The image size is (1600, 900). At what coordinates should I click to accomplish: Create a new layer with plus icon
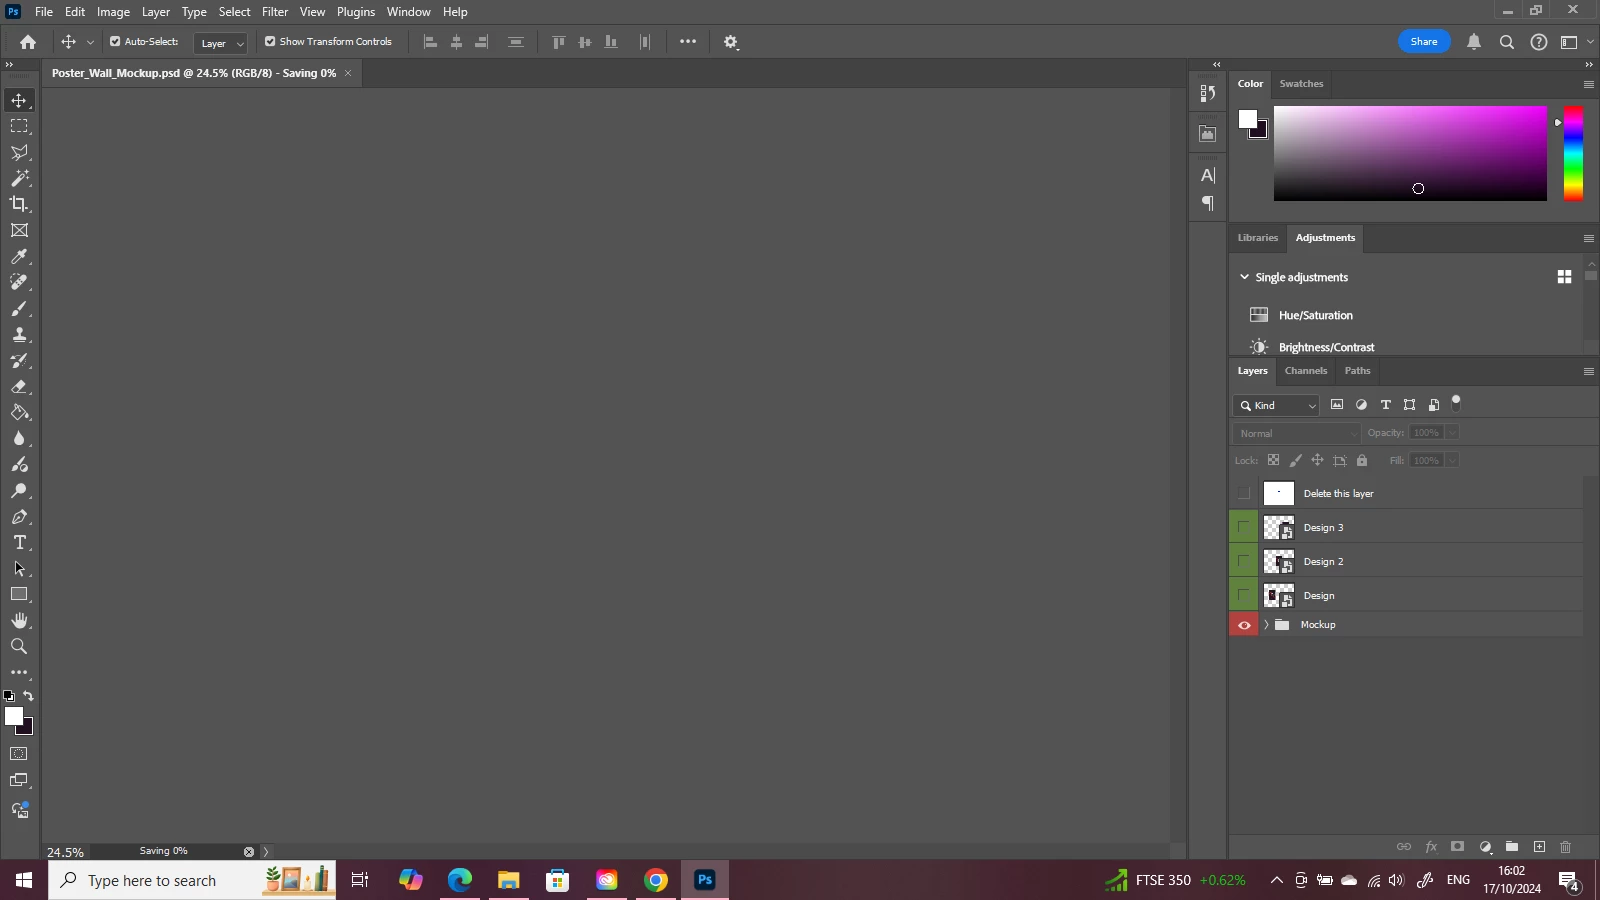(x=1539, y=847)
